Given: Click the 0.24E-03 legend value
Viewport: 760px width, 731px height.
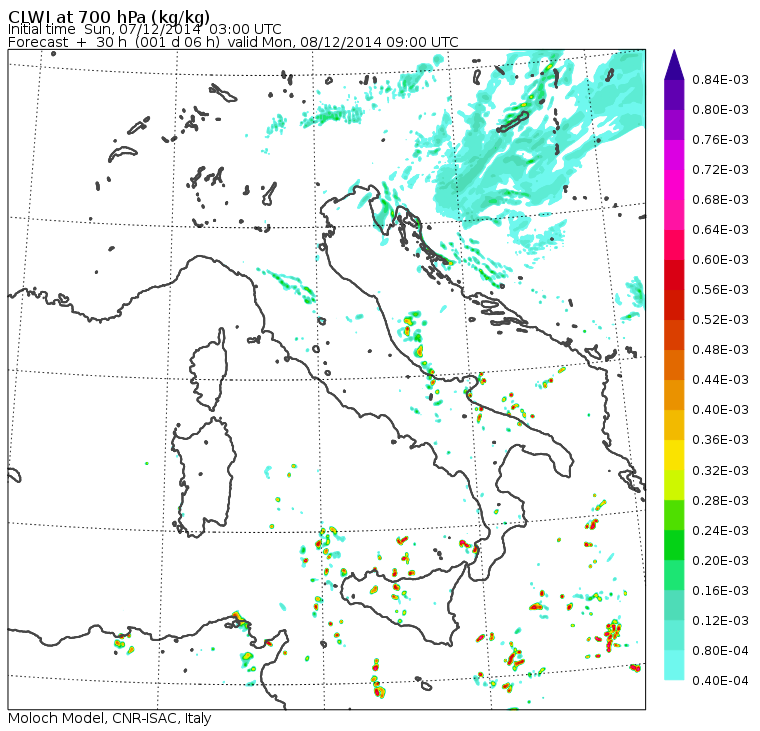Looking at the screenshot, I should (720, 531).
